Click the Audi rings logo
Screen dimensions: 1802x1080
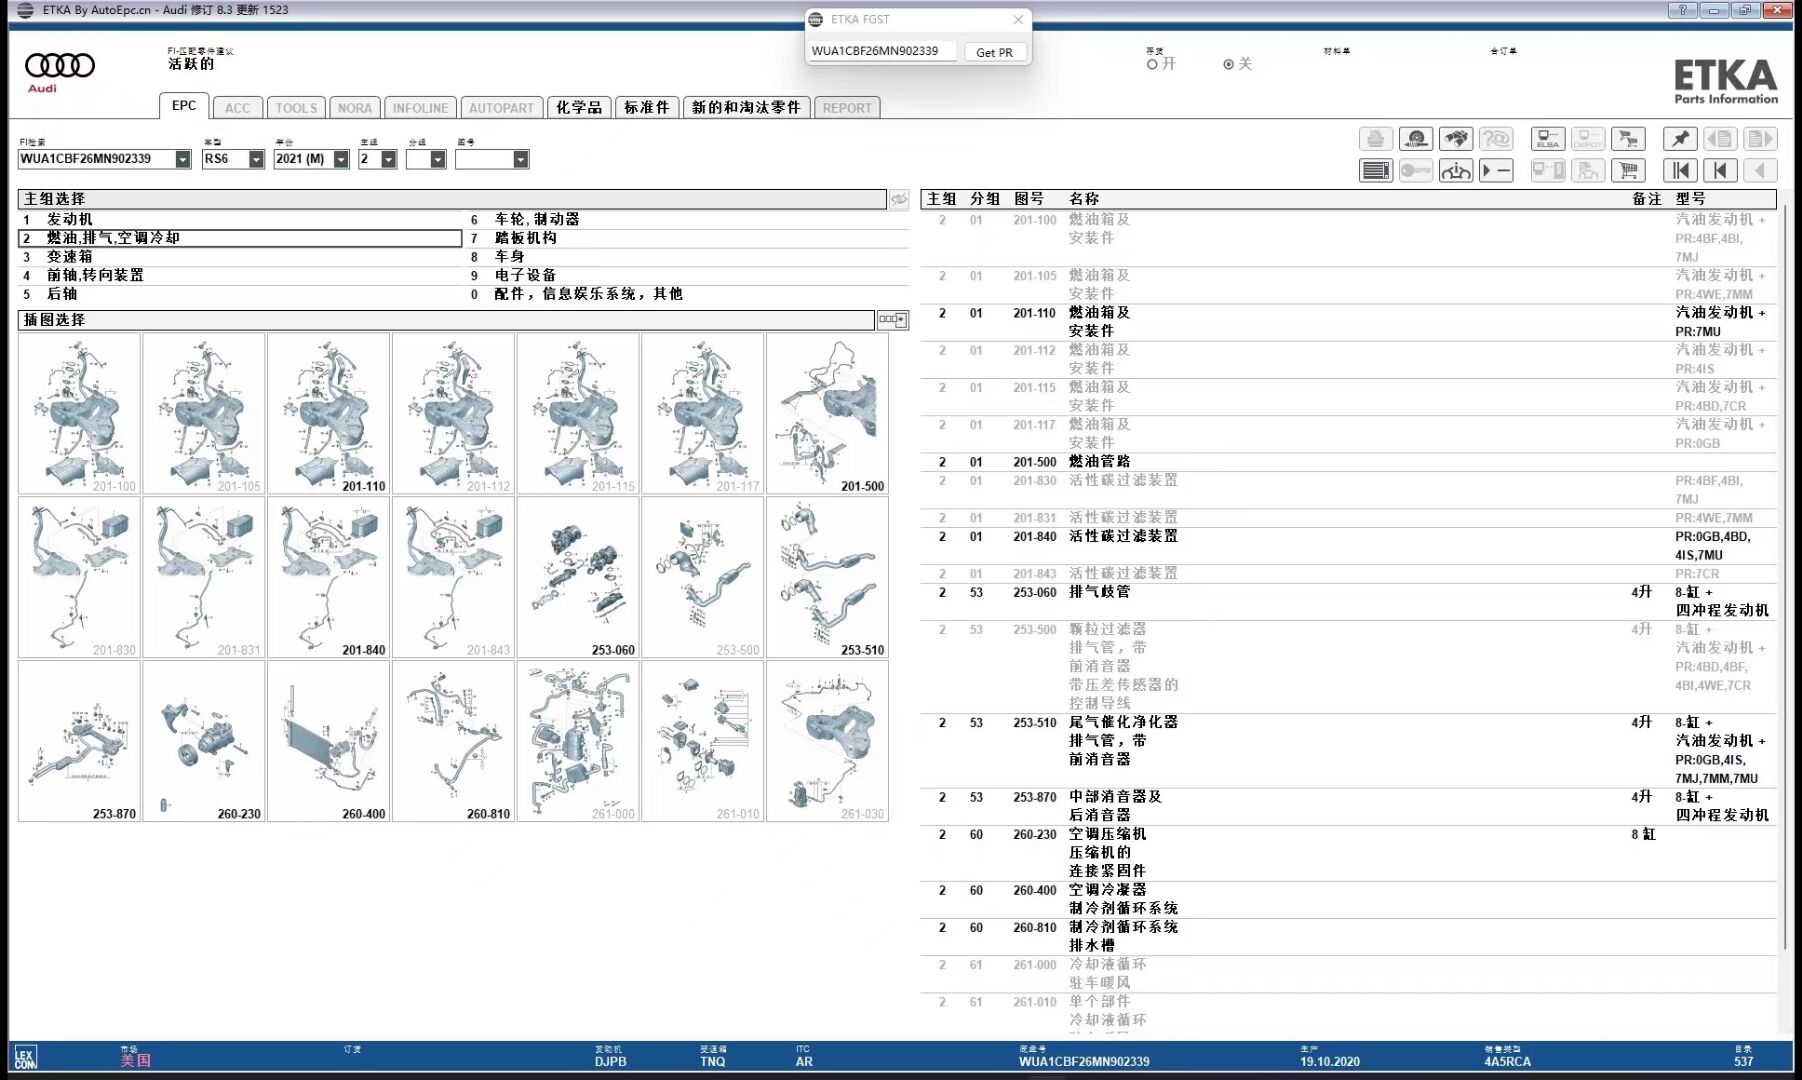coord(60,66)
